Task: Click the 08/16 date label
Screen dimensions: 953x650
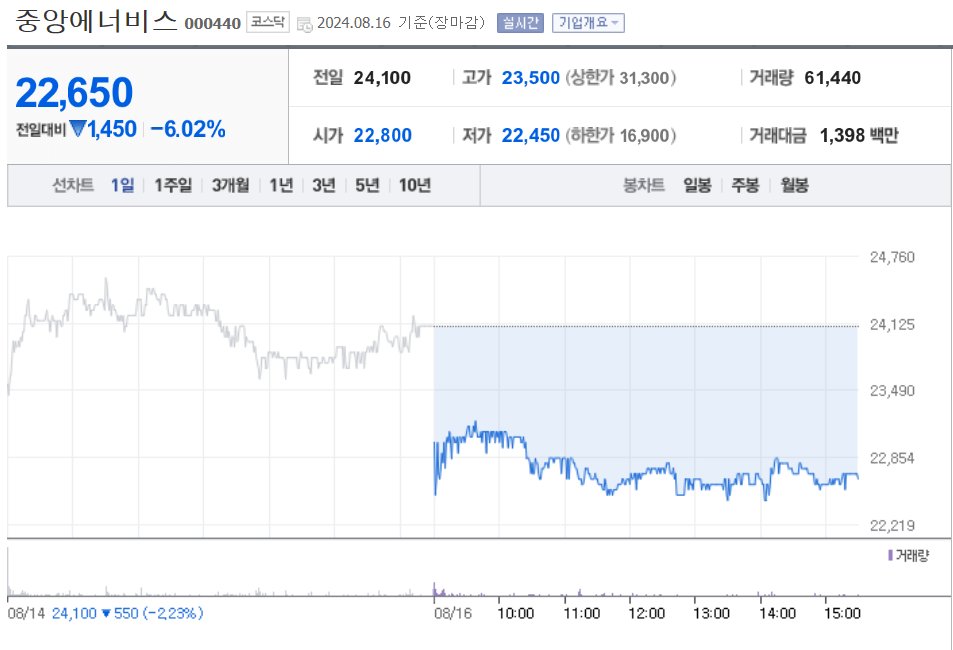Action: (453, 613)
